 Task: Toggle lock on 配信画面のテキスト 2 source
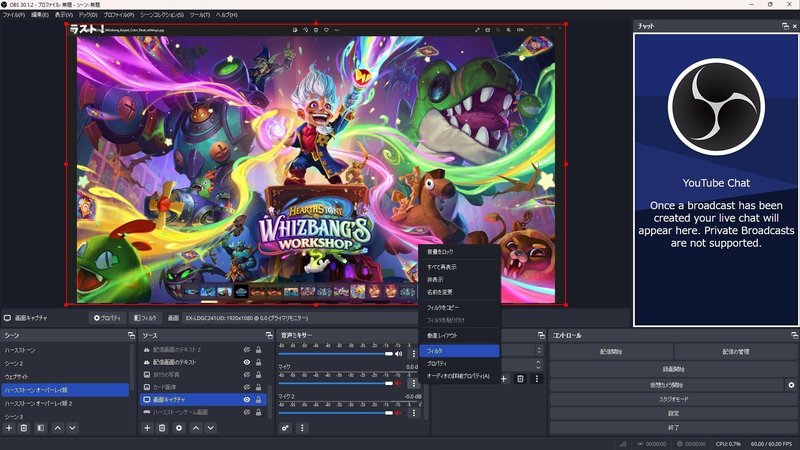tap(258, 349)
